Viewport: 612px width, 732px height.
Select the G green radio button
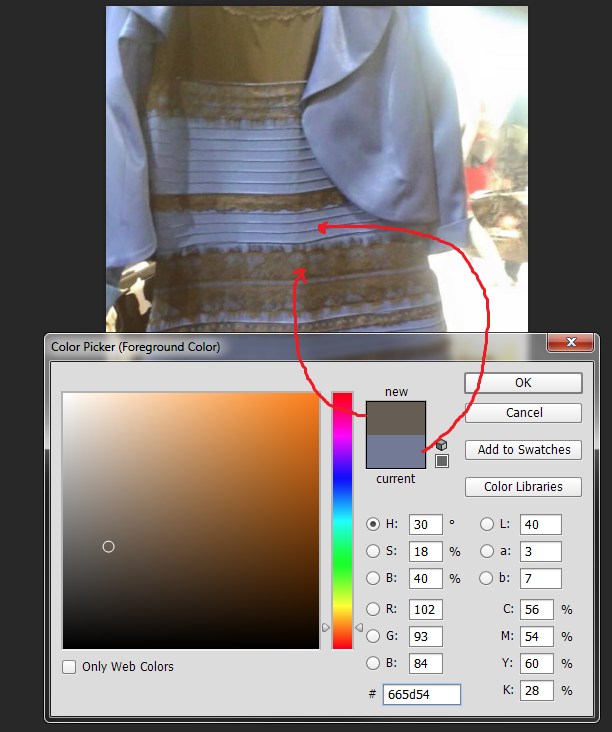tap(373, 636)
